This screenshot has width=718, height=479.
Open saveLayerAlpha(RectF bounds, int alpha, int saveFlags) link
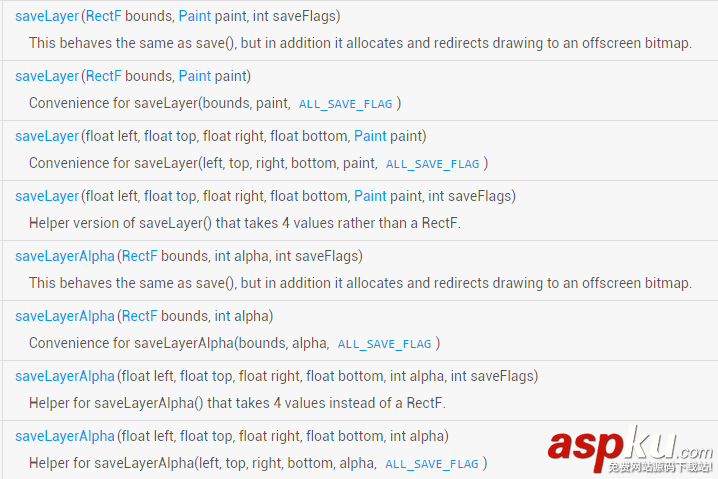(x=64, y=256)
